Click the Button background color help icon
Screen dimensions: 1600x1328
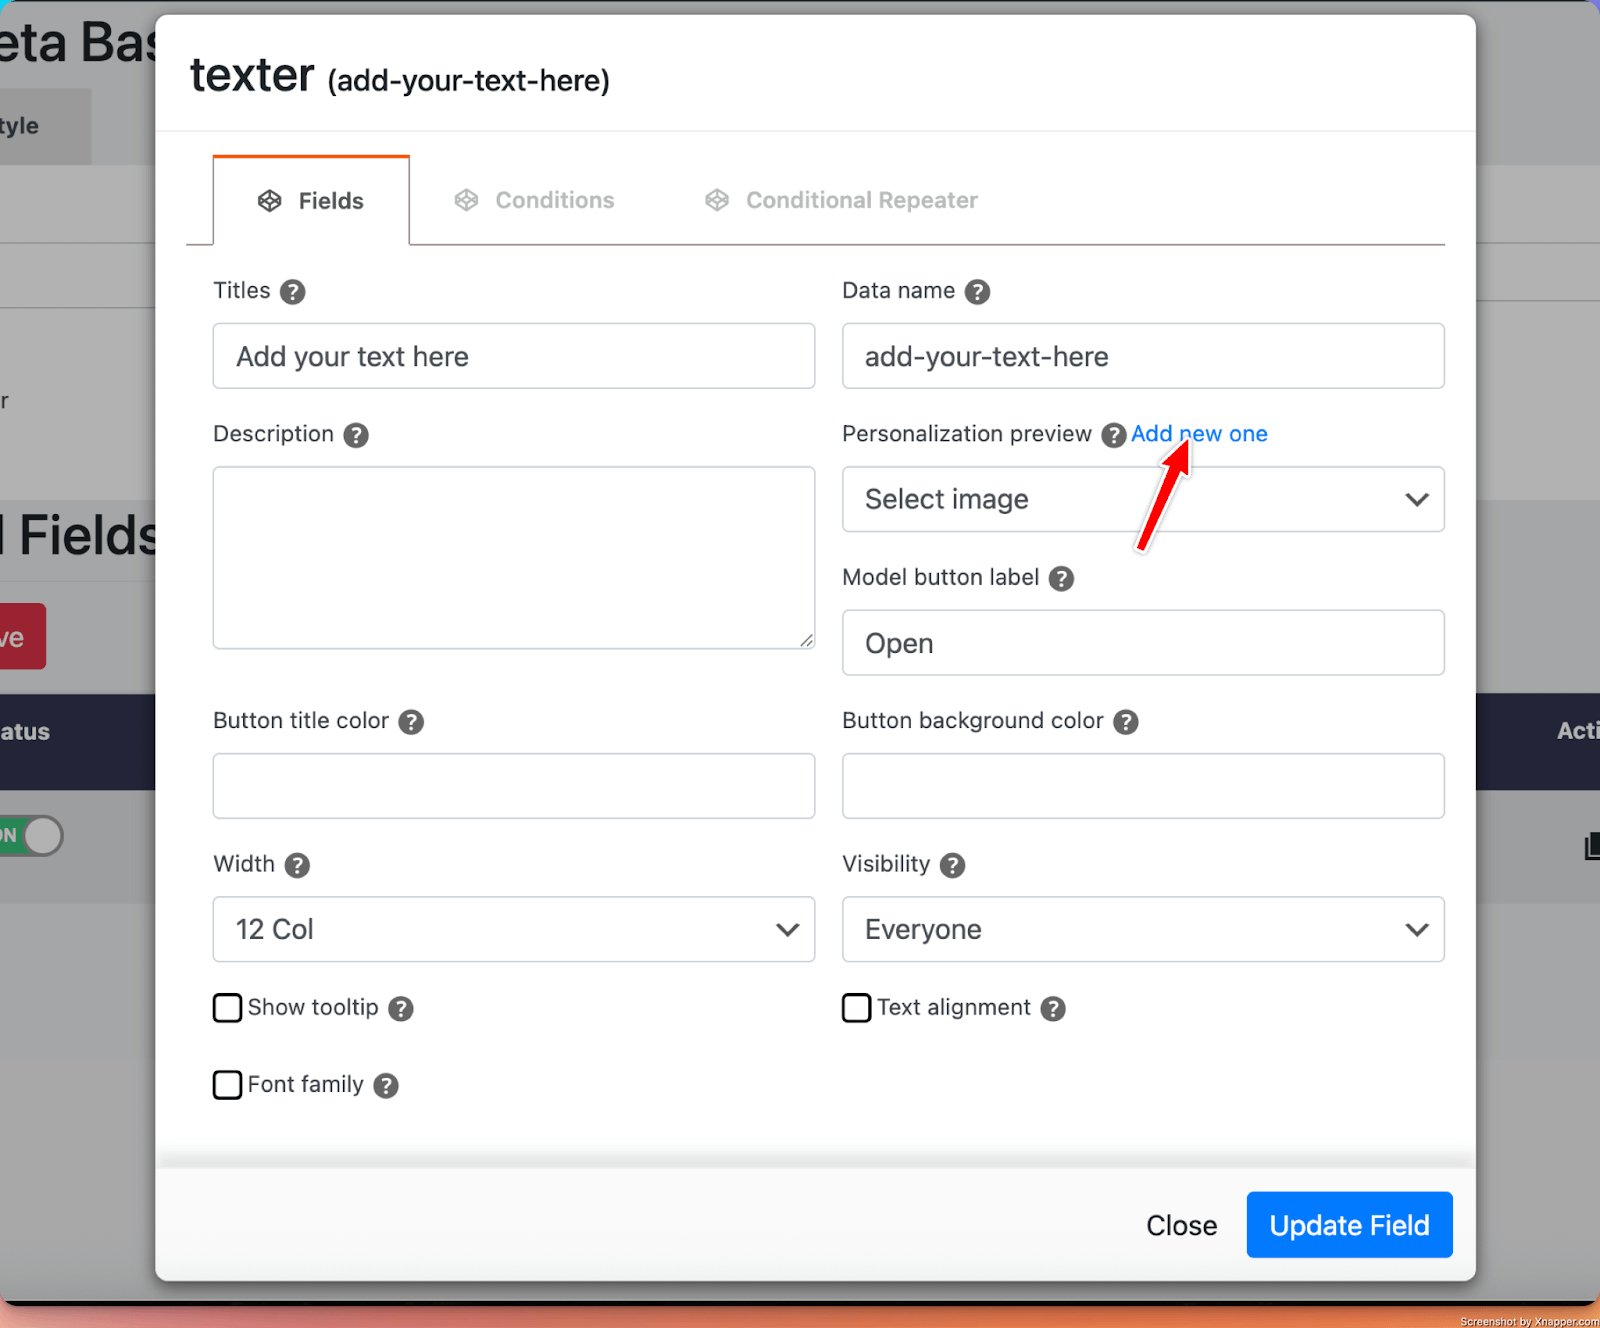pyautogui.click(x=1126, y=722)
